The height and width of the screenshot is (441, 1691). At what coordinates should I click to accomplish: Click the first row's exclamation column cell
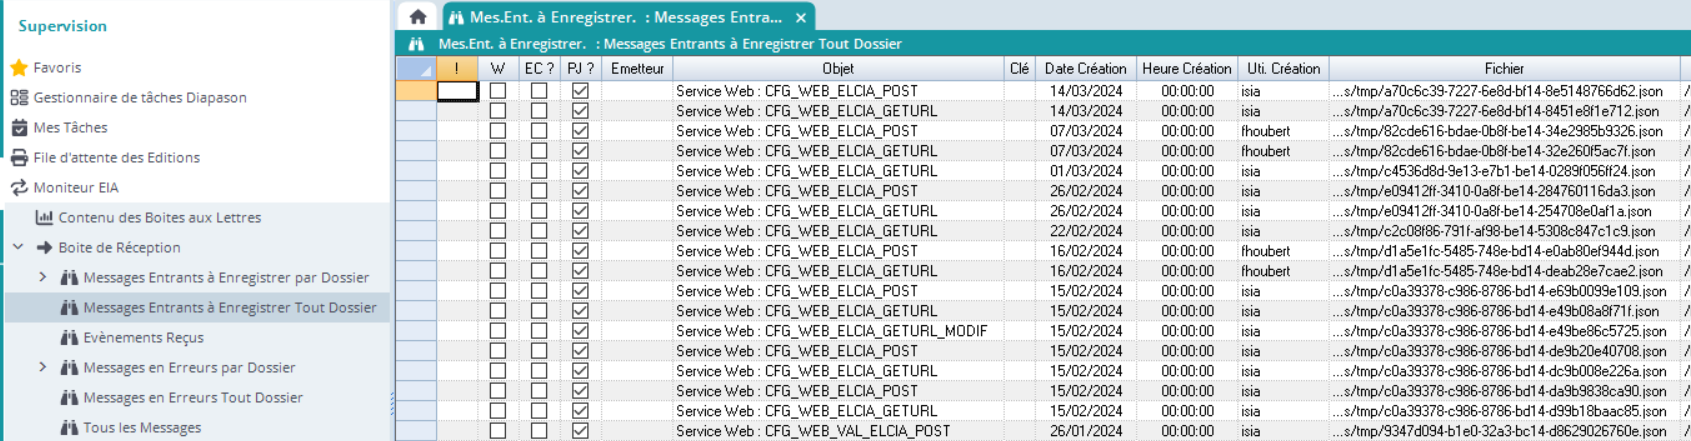(457, 91)
